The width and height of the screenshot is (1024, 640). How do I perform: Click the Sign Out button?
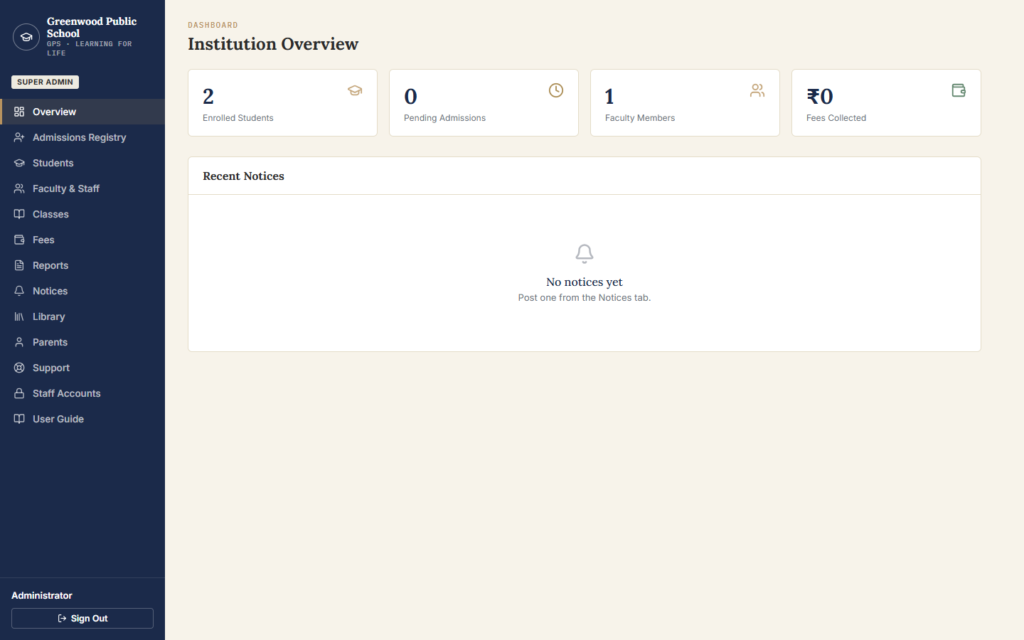(x=82, y=618)
